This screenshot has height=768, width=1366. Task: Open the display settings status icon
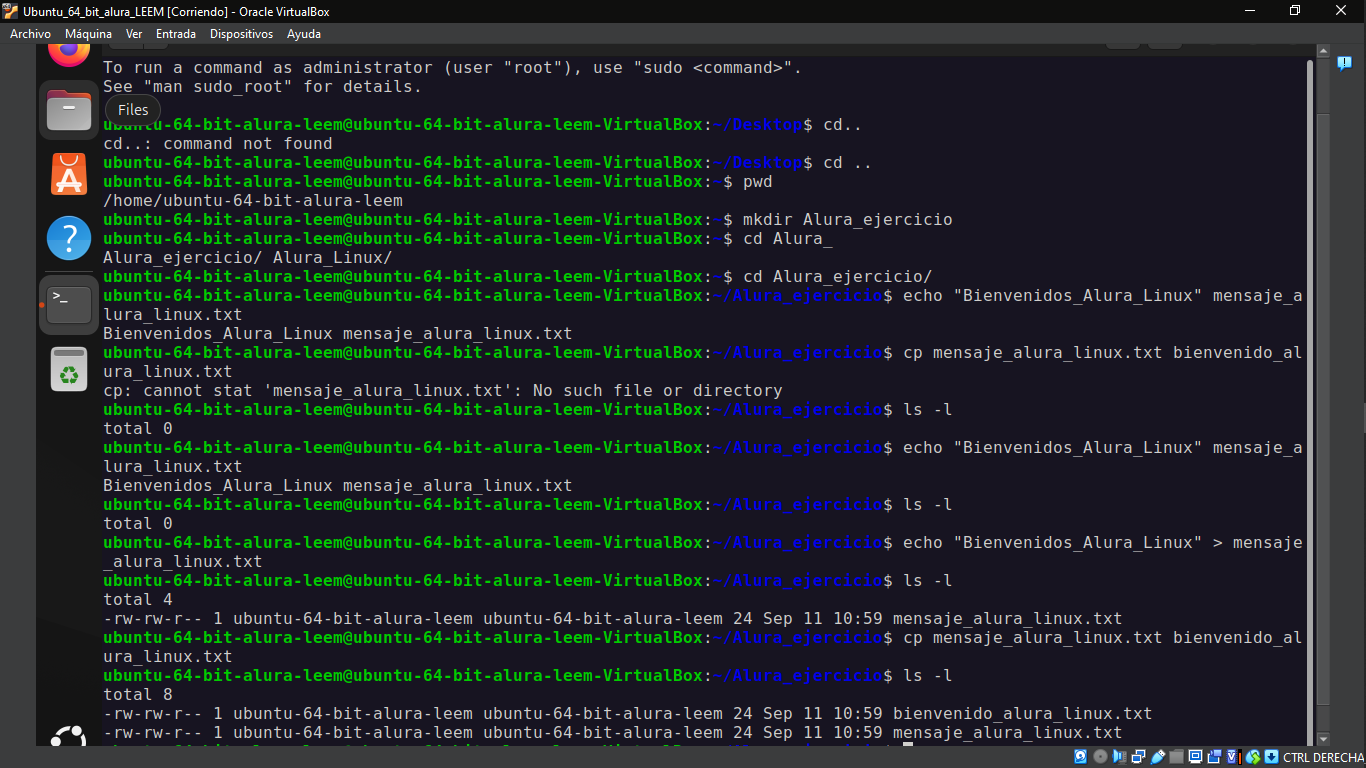(1195, 757)
